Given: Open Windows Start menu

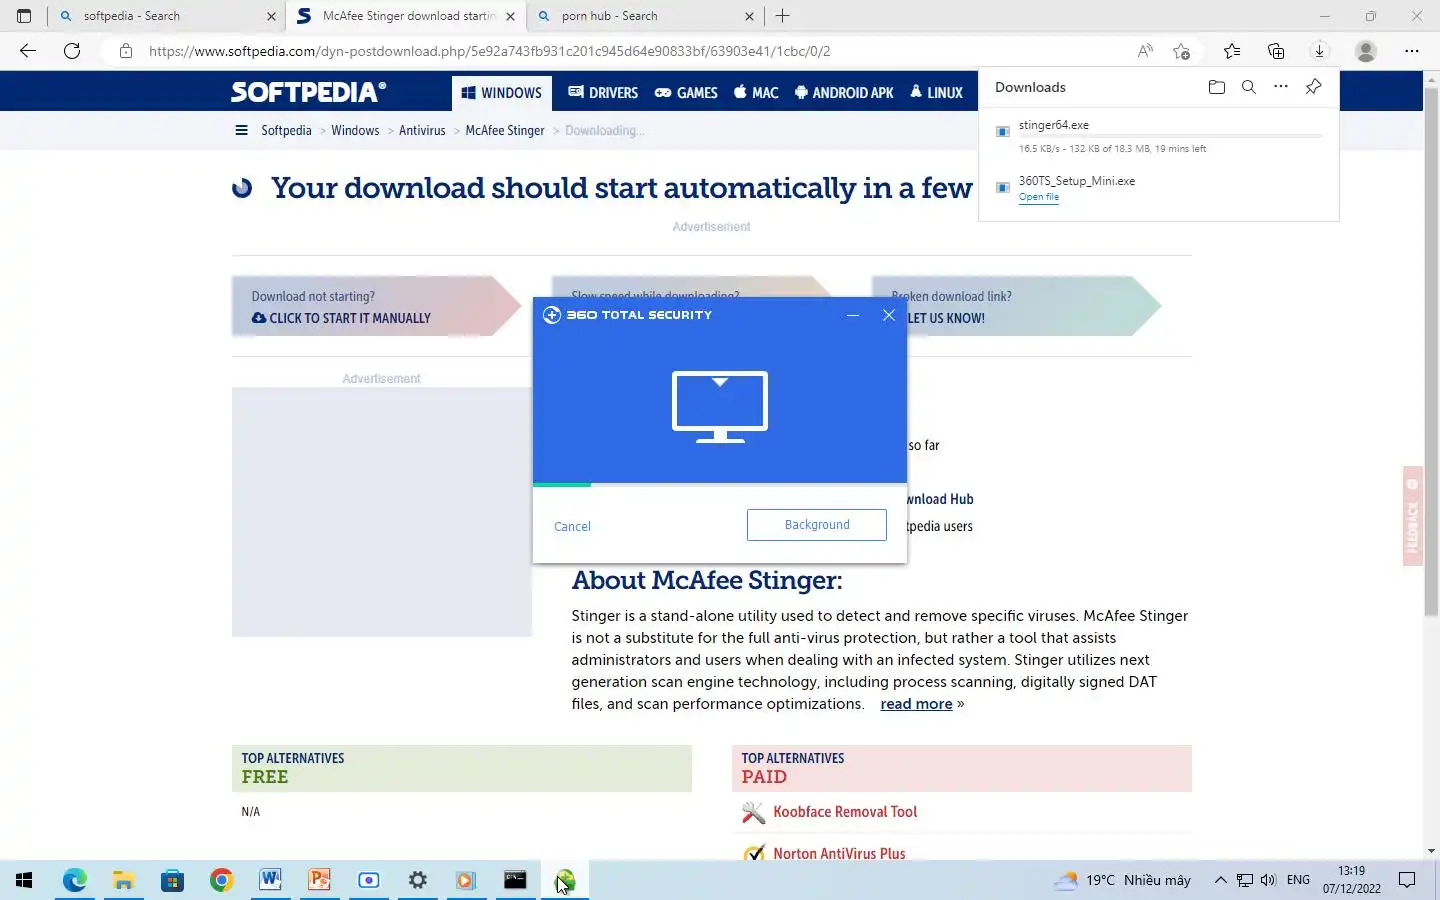Looking at the screenshot, I should pos(24,880).
